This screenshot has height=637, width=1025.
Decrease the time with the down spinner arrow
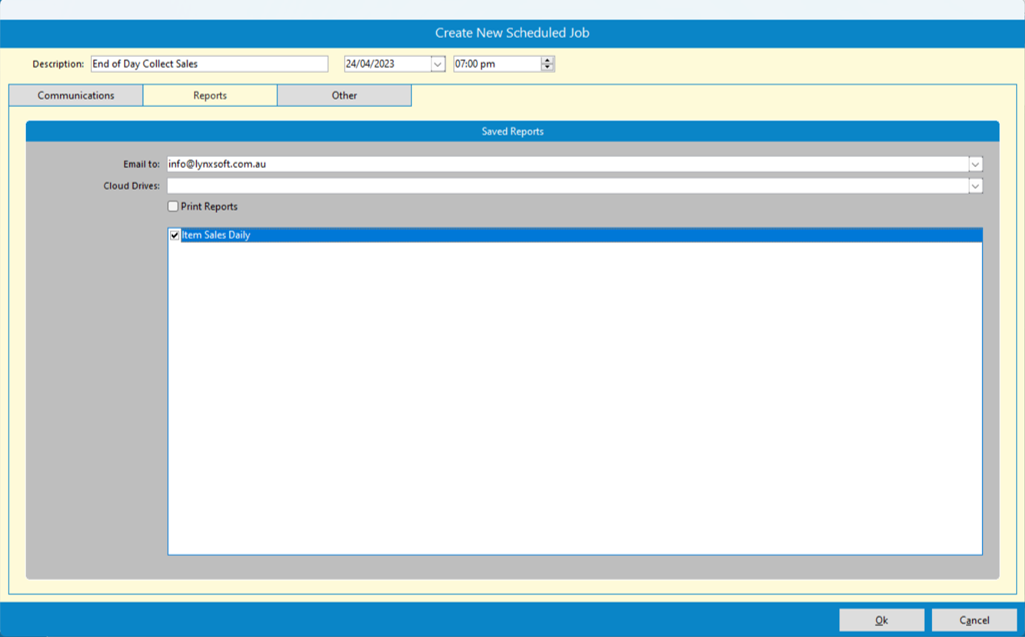coord(547,68)
